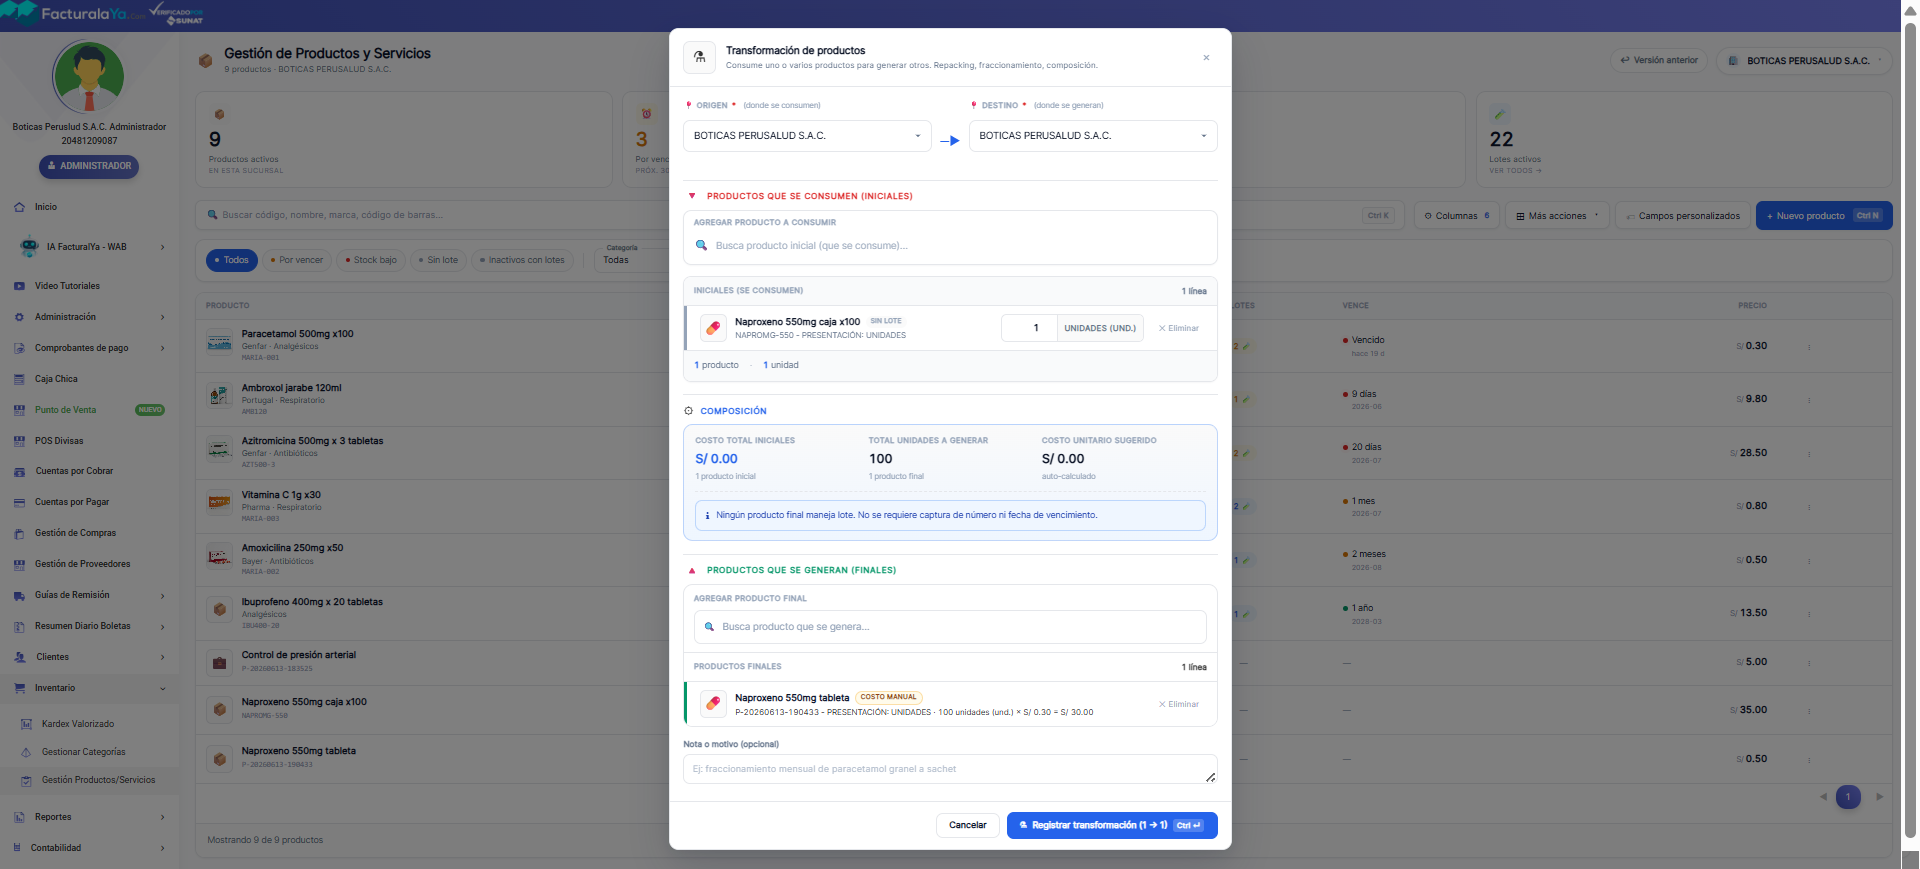The width and height of the screenshot is (1920, 869).
Task: Click the Resumen Diario Boletas icon
Action: click(19, 627)
